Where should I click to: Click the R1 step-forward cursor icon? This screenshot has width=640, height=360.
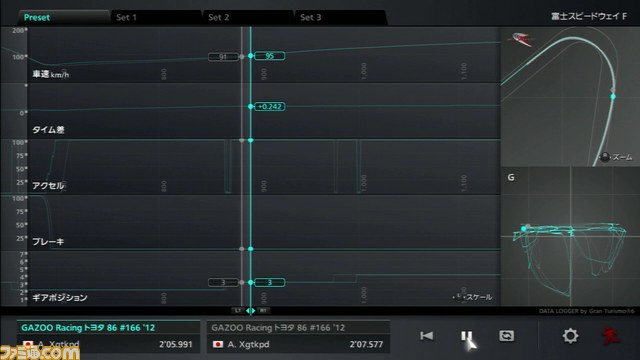263,311
